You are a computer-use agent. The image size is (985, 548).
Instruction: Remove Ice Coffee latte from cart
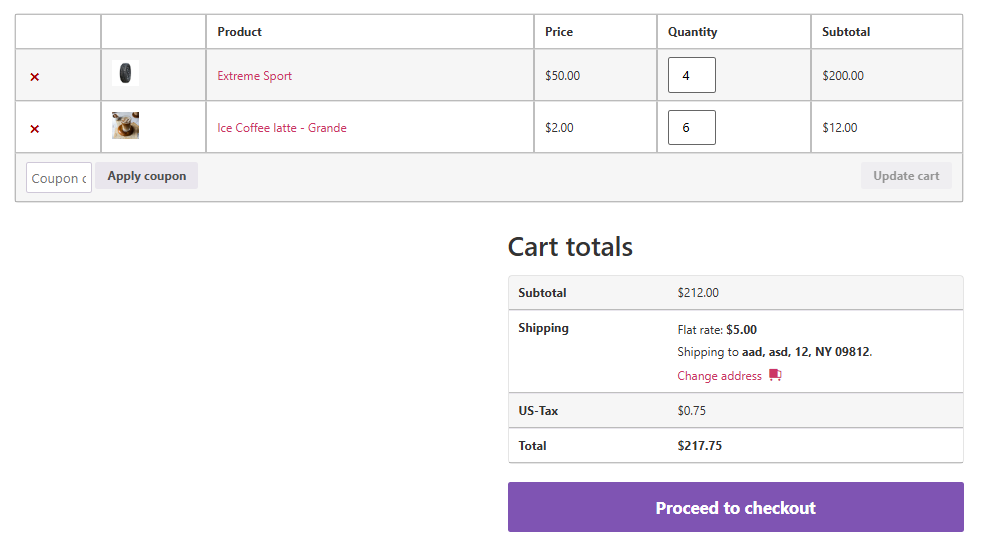click(x=35, y=129)
